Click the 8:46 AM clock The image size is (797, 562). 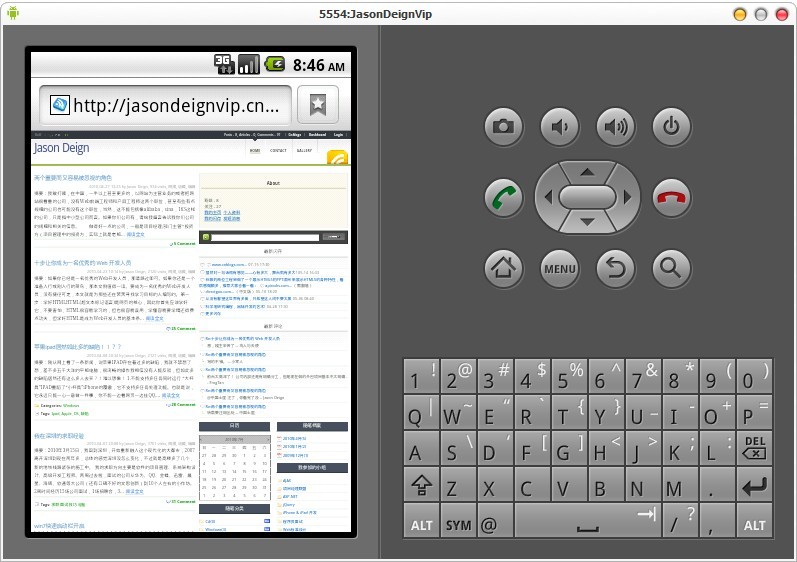click(319, 66)
